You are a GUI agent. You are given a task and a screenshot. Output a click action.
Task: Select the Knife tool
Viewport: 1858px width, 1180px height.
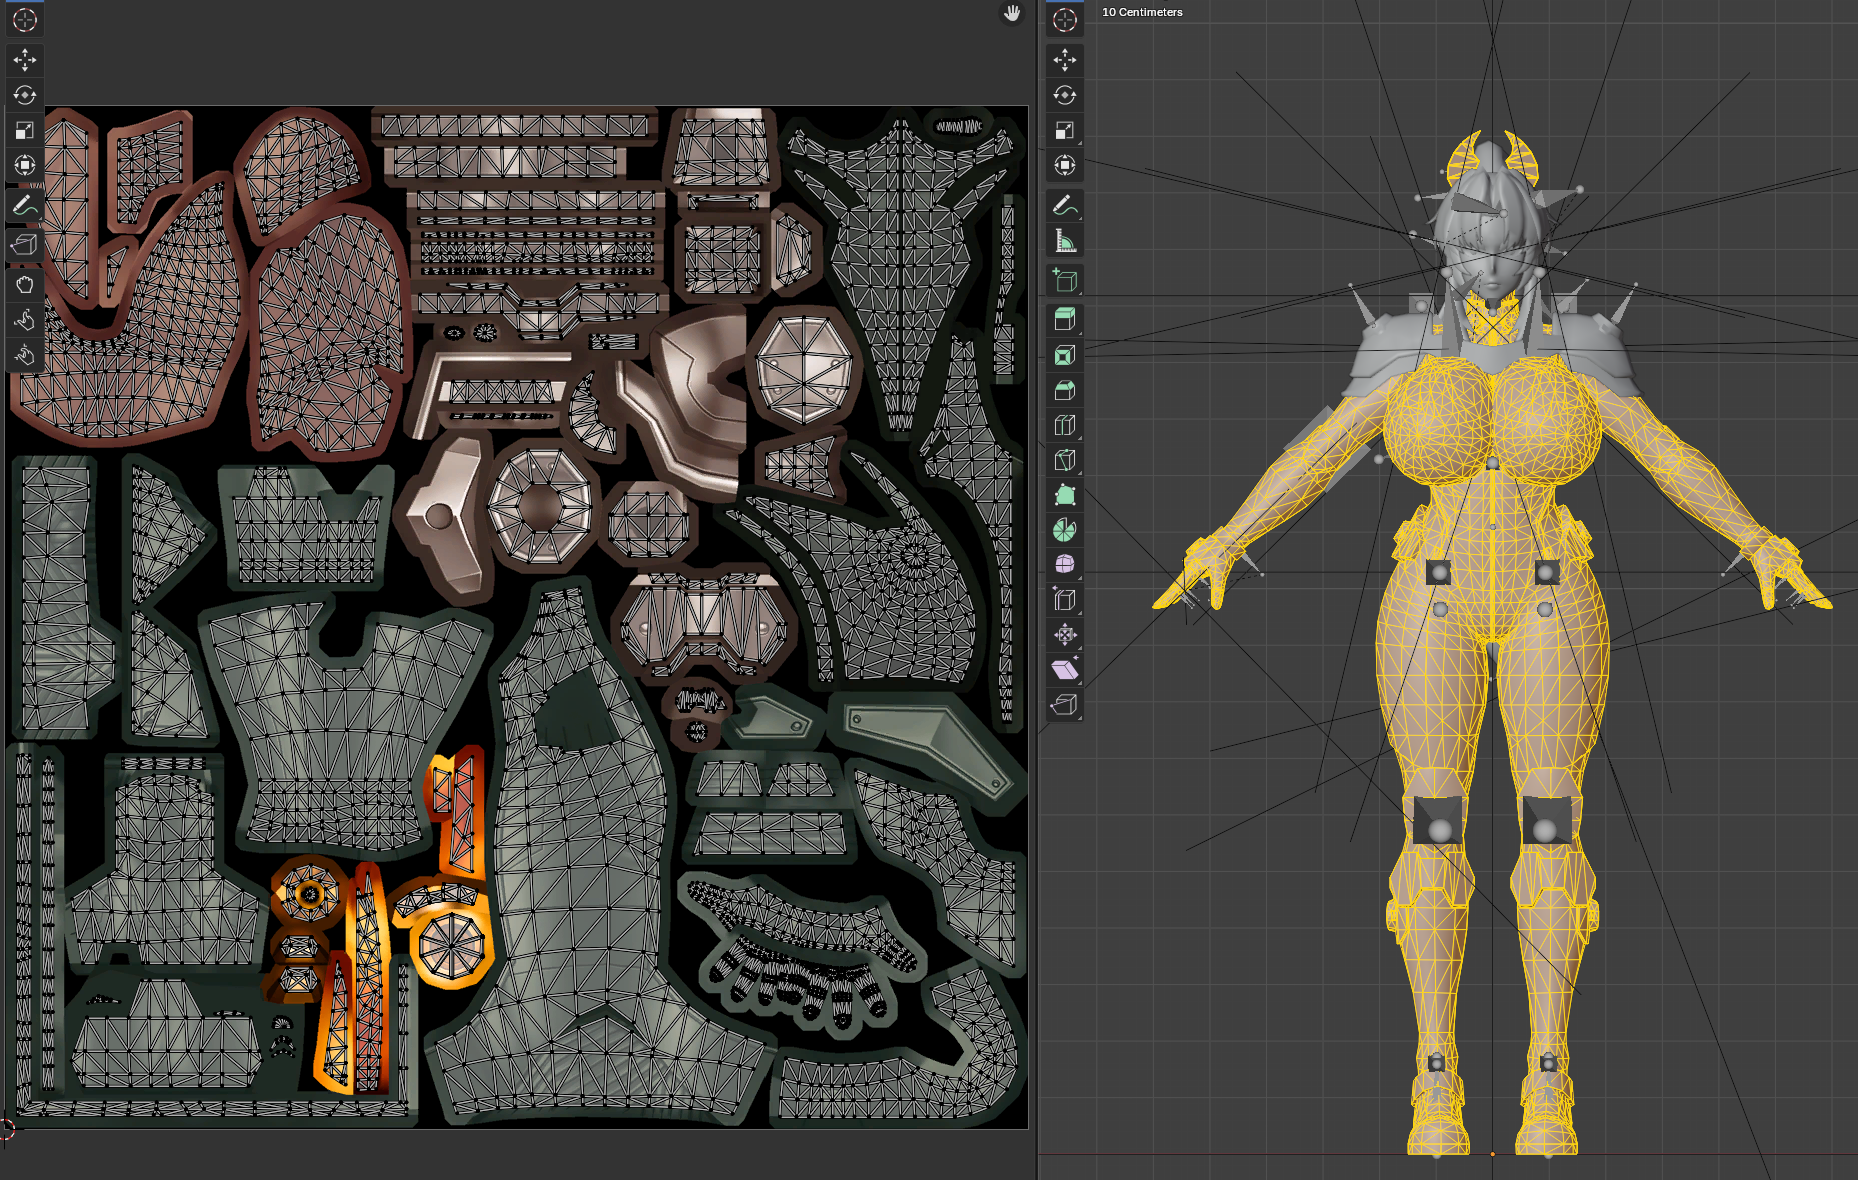1065,460
